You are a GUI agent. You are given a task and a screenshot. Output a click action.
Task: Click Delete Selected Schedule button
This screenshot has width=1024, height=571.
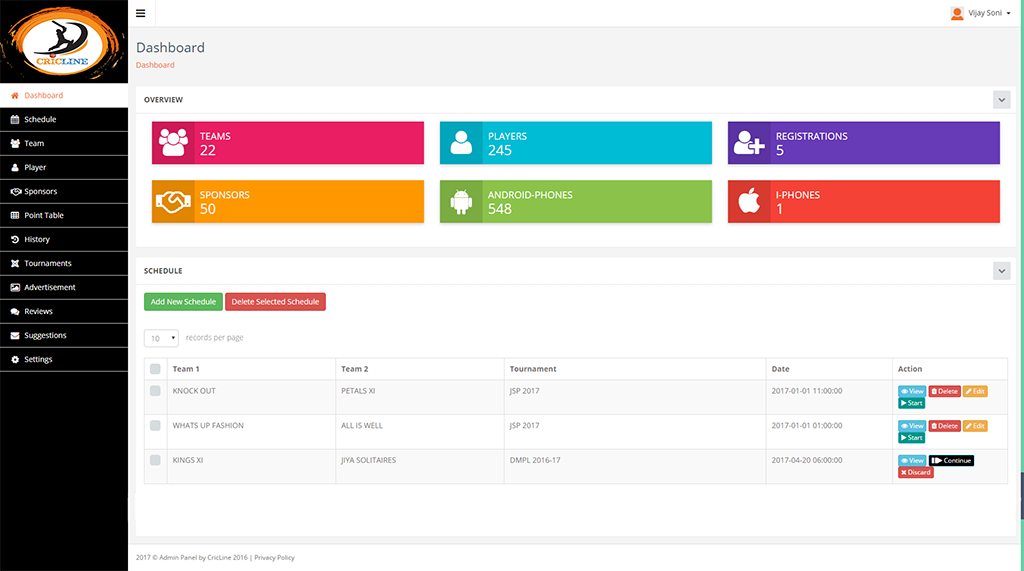click(x=275, y=302)
